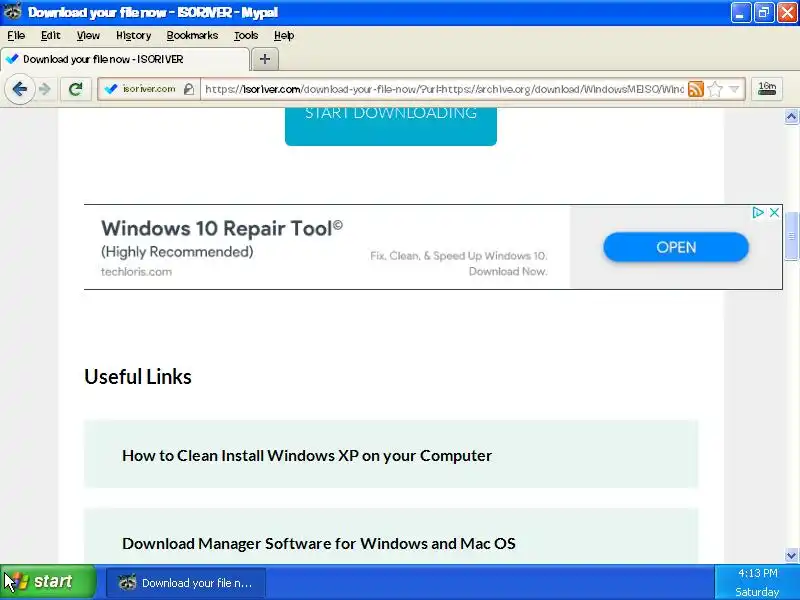Viewport: 800px width, 600px height.
Task: Click the 16m toolbar button
Action: [x=767, y=89]
